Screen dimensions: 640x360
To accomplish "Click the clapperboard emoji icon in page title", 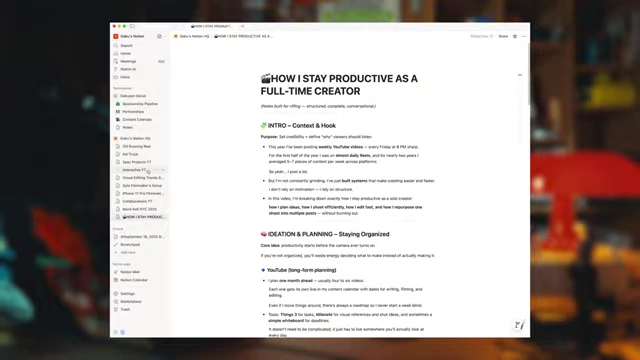I will tap(266, 78).
